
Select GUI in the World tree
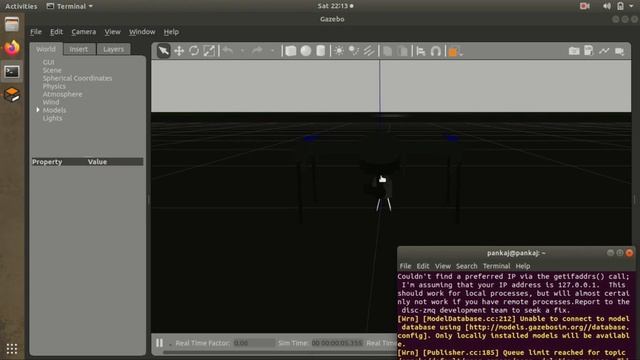click(49, 62)
